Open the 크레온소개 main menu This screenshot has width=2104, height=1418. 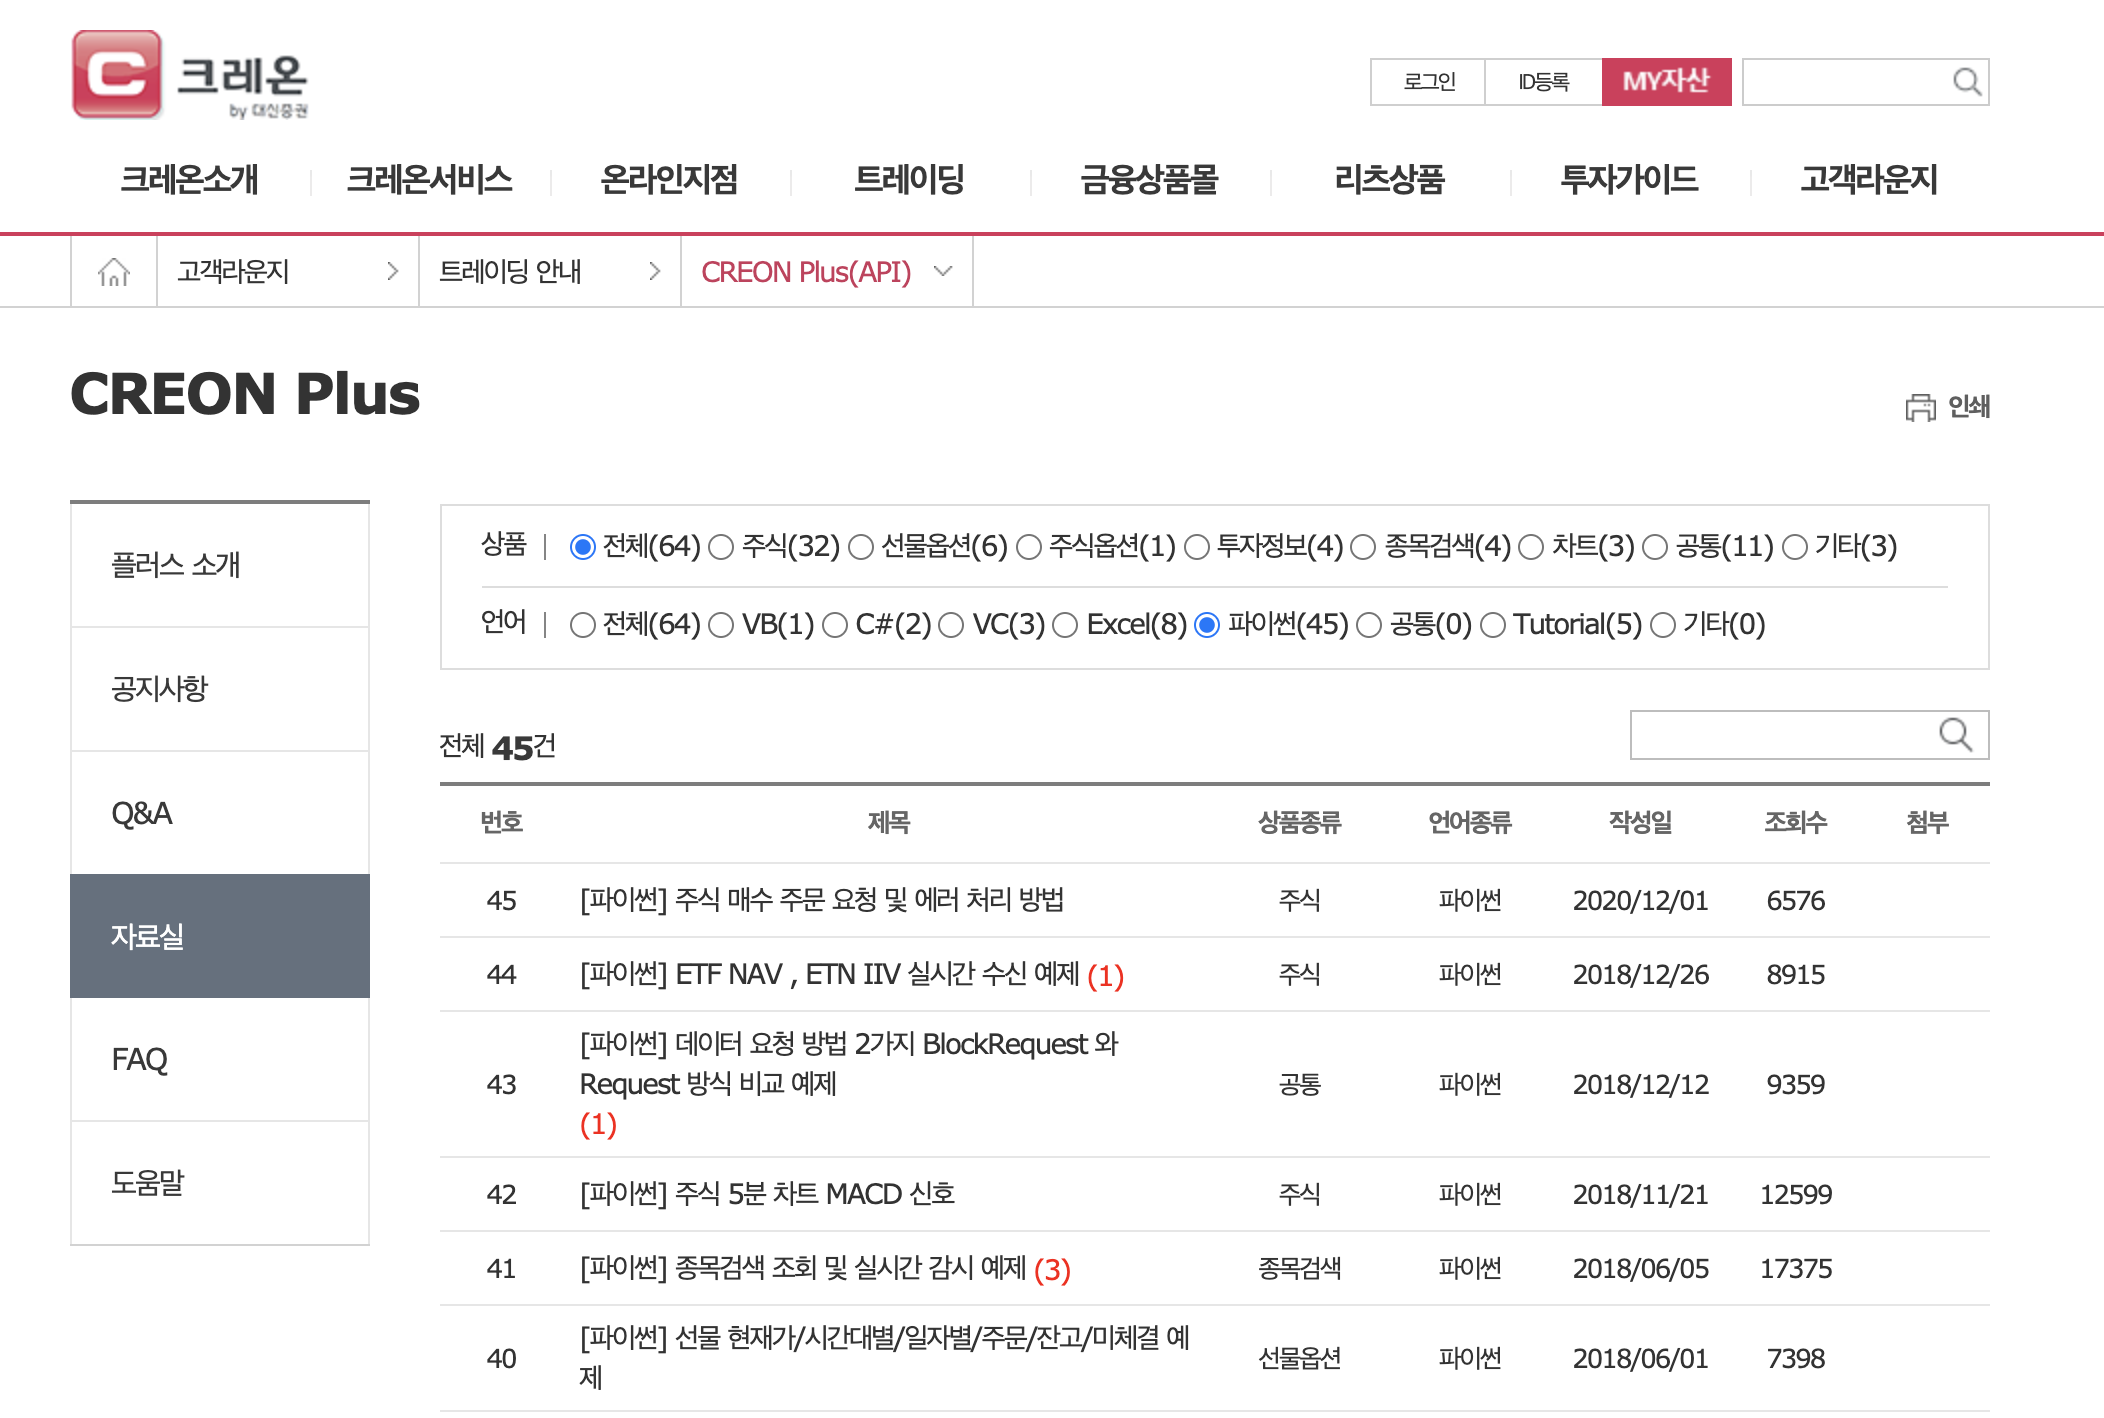click(x=190, y=180)
